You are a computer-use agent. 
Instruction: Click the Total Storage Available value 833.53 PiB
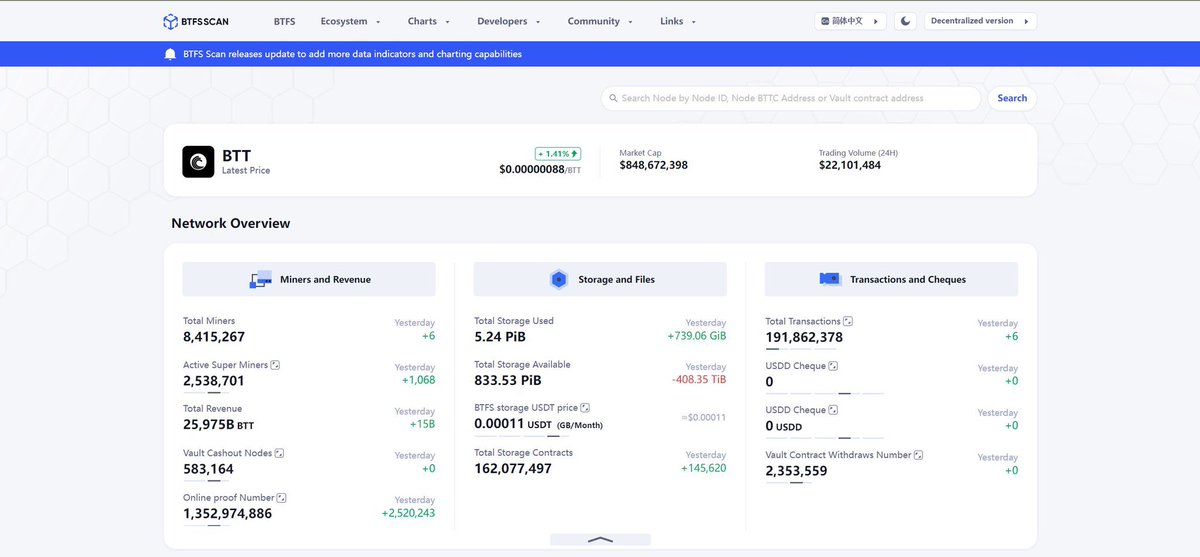[508, 381]
